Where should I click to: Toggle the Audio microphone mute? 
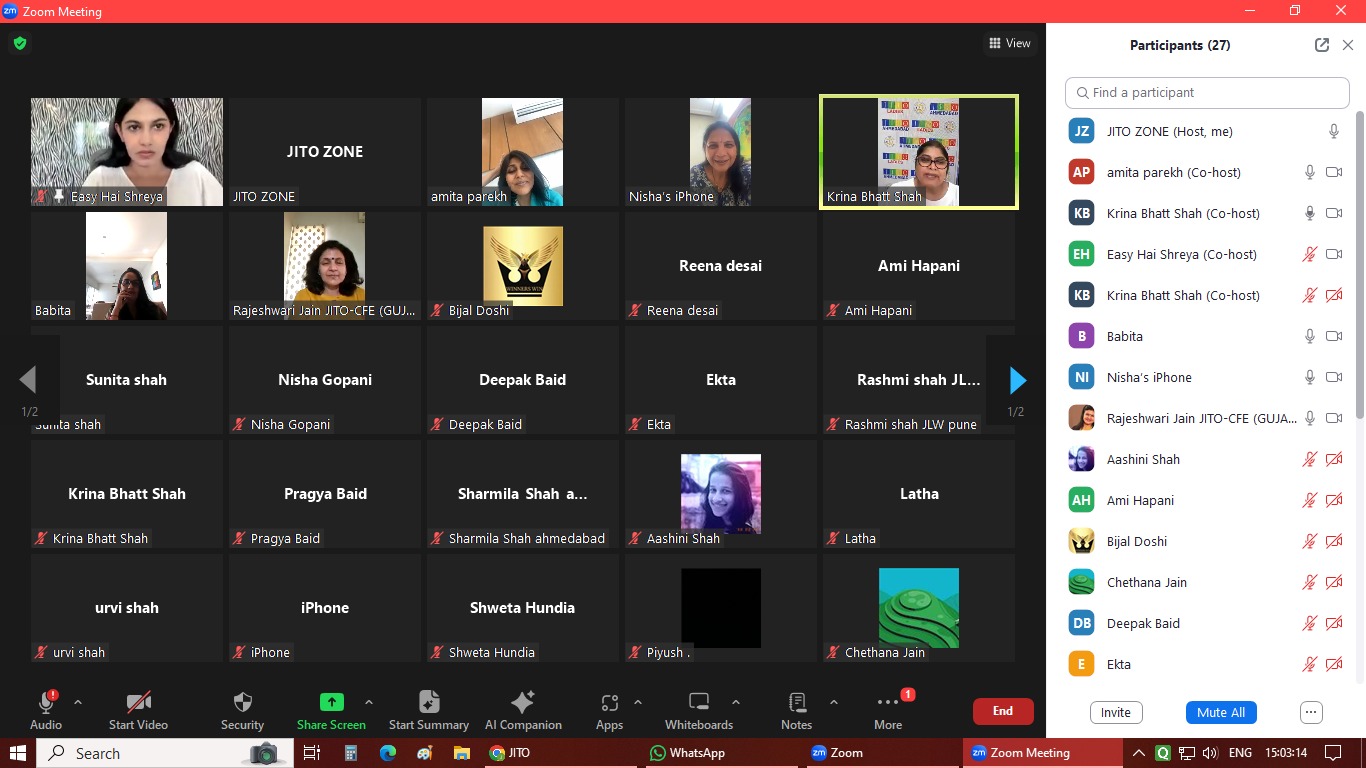pos(46,703)
